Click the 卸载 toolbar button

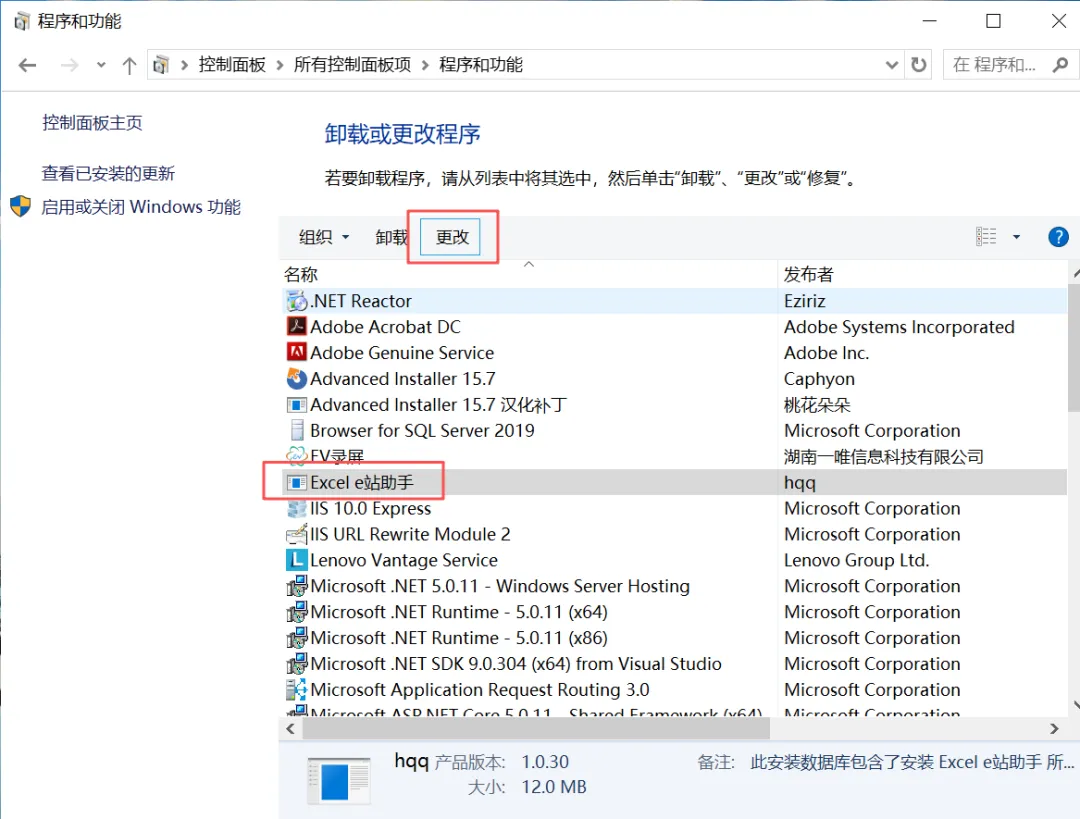click(x=392, y=237)
